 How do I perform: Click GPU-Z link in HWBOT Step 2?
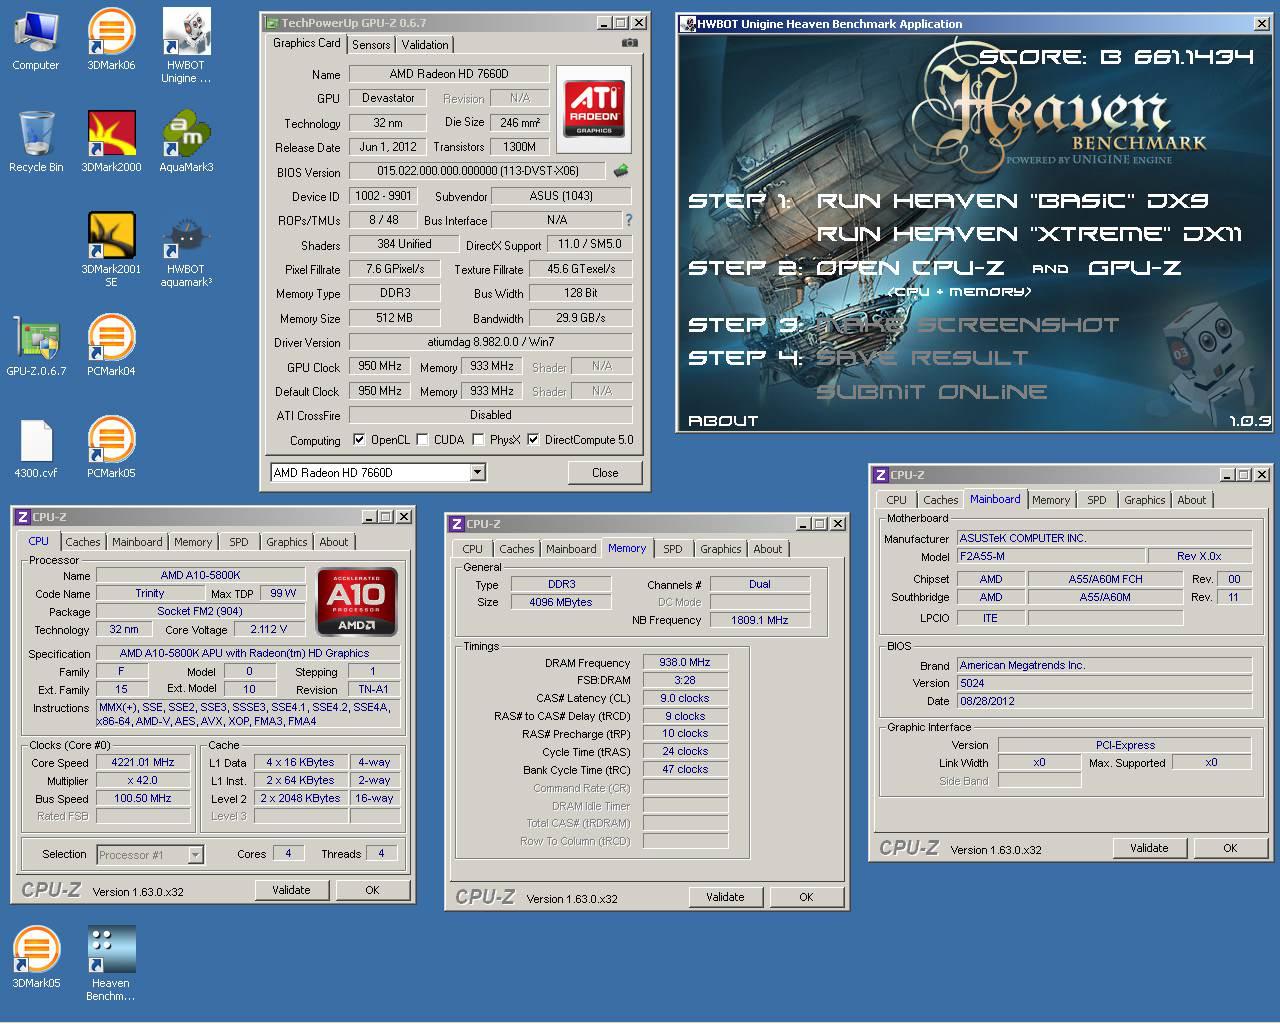pyautogui.click(x=1135, y=268)
